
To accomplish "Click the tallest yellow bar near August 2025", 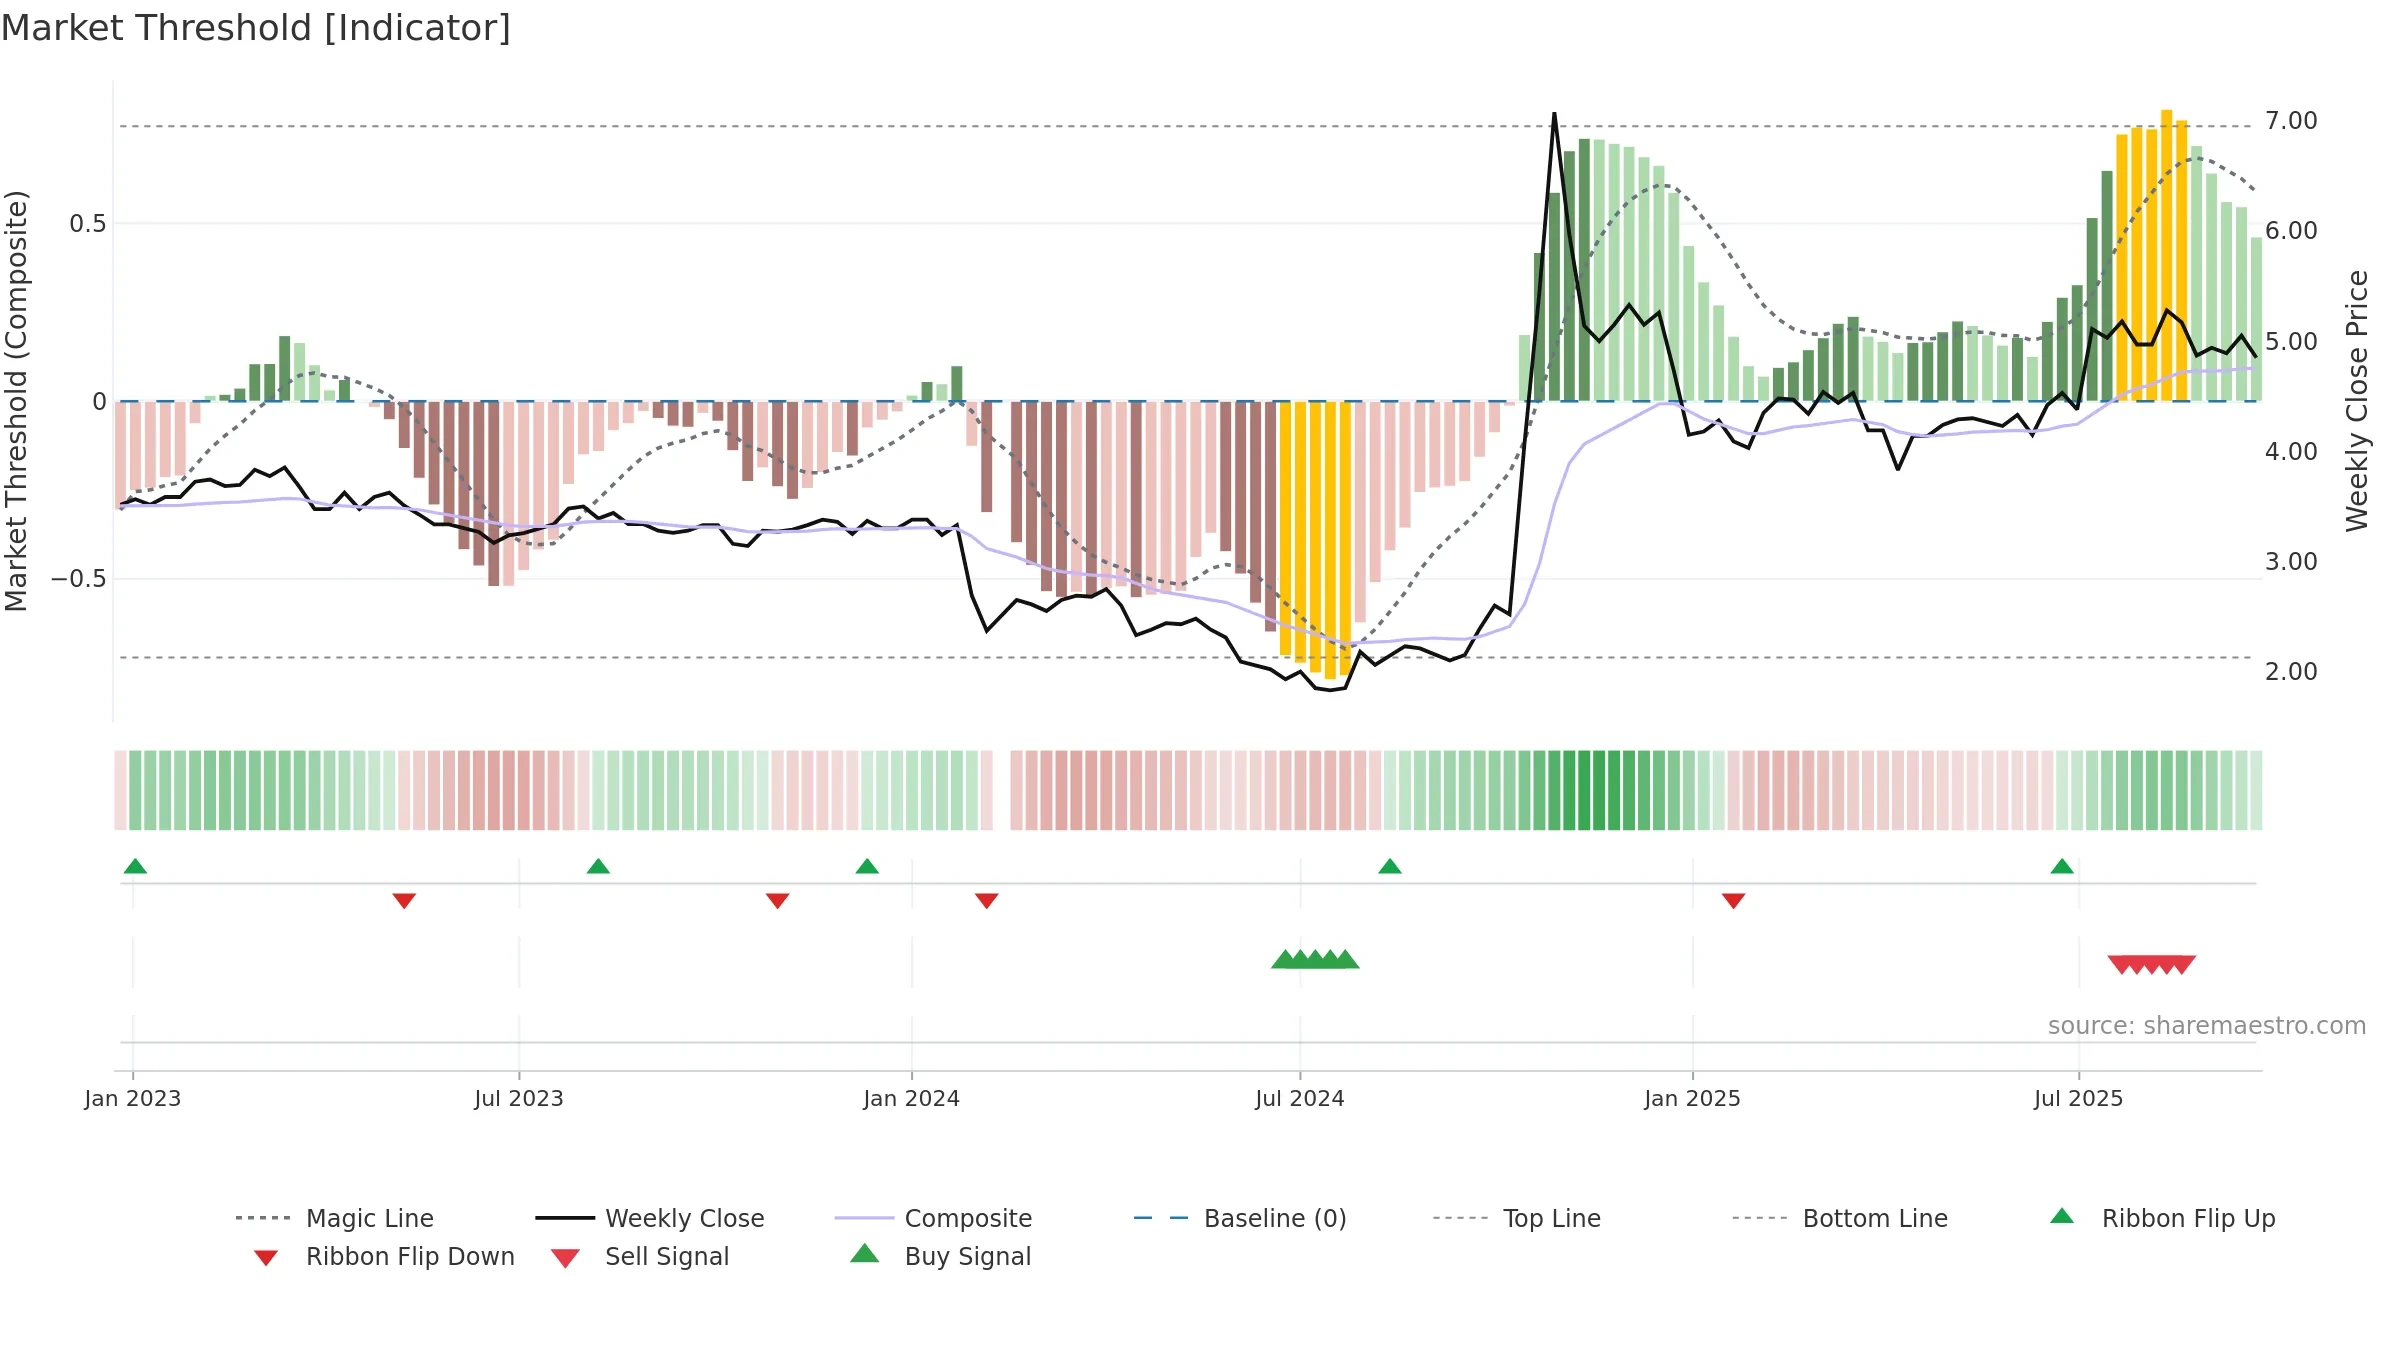I will tap(2167, 255).
